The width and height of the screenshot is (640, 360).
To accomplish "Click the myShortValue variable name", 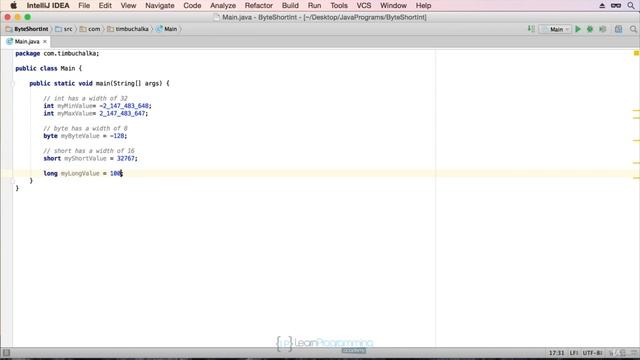I will [85, 158].
